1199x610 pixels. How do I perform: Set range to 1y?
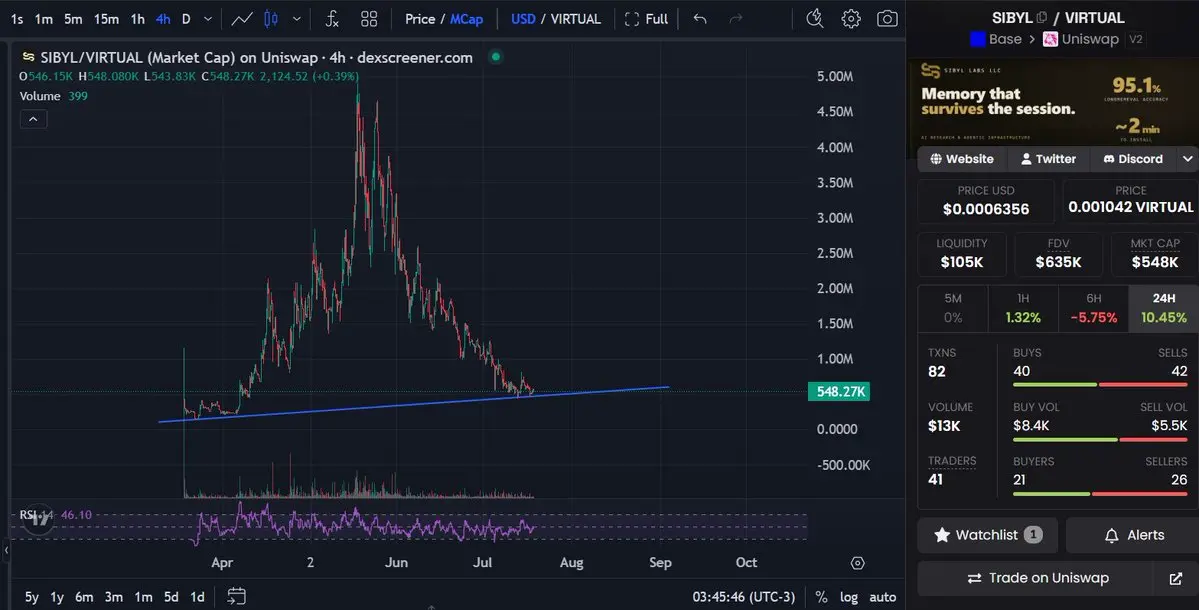(x=57, y=597)
